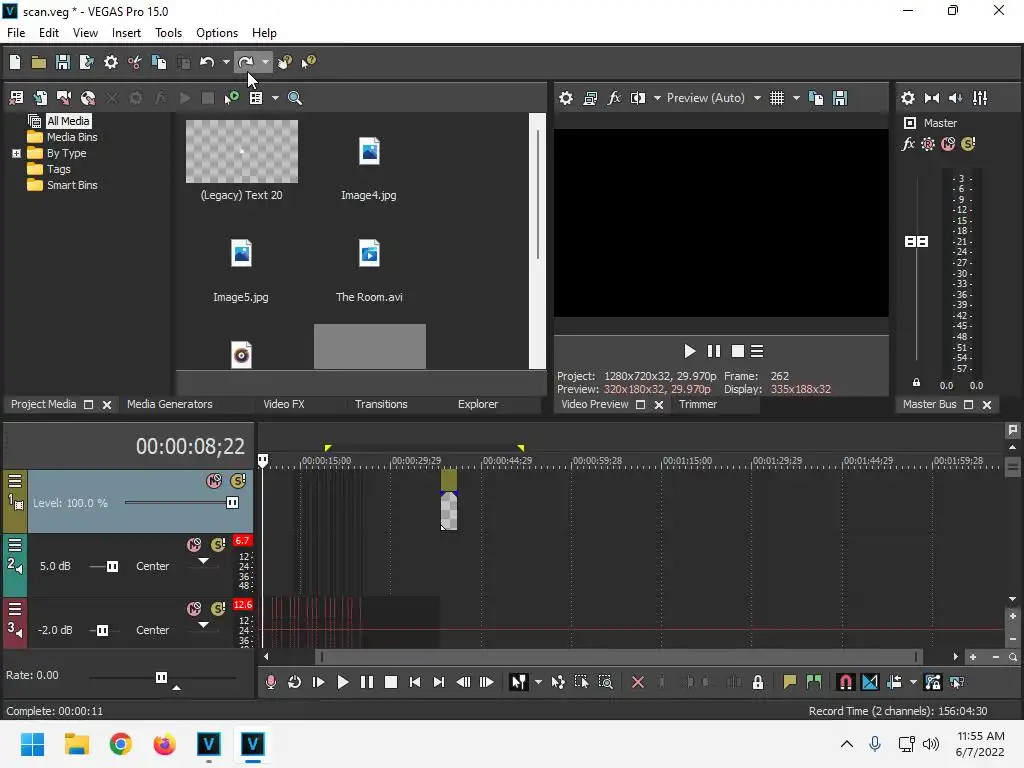Click track 1 Level slider handle

(x=232, y=503)
